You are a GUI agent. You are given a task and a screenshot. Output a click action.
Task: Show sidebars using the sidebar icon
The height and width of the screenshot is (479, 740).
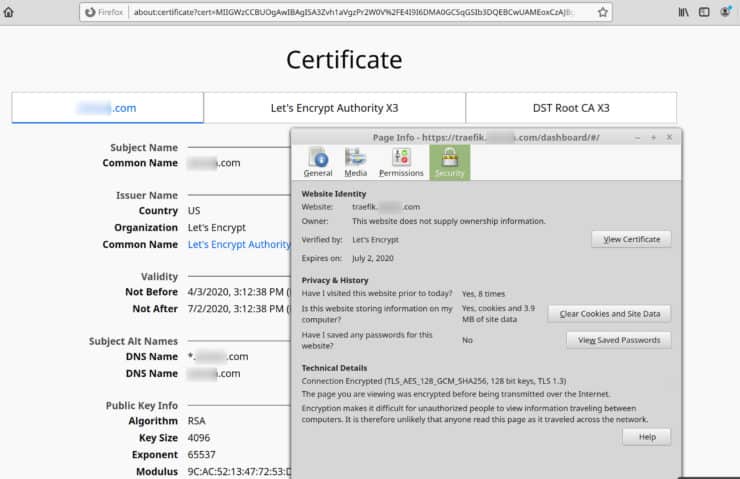coord(704,12)
